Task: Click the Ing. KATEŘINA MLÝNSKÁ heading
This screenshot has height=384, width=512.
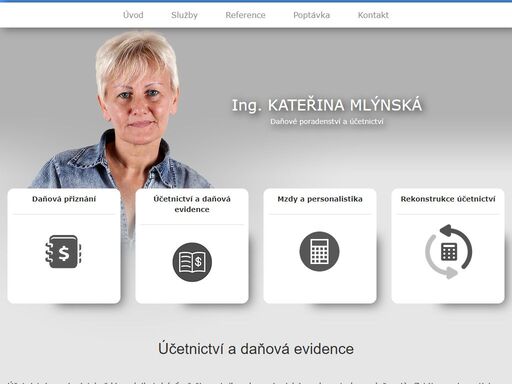Action: [327, 105]
